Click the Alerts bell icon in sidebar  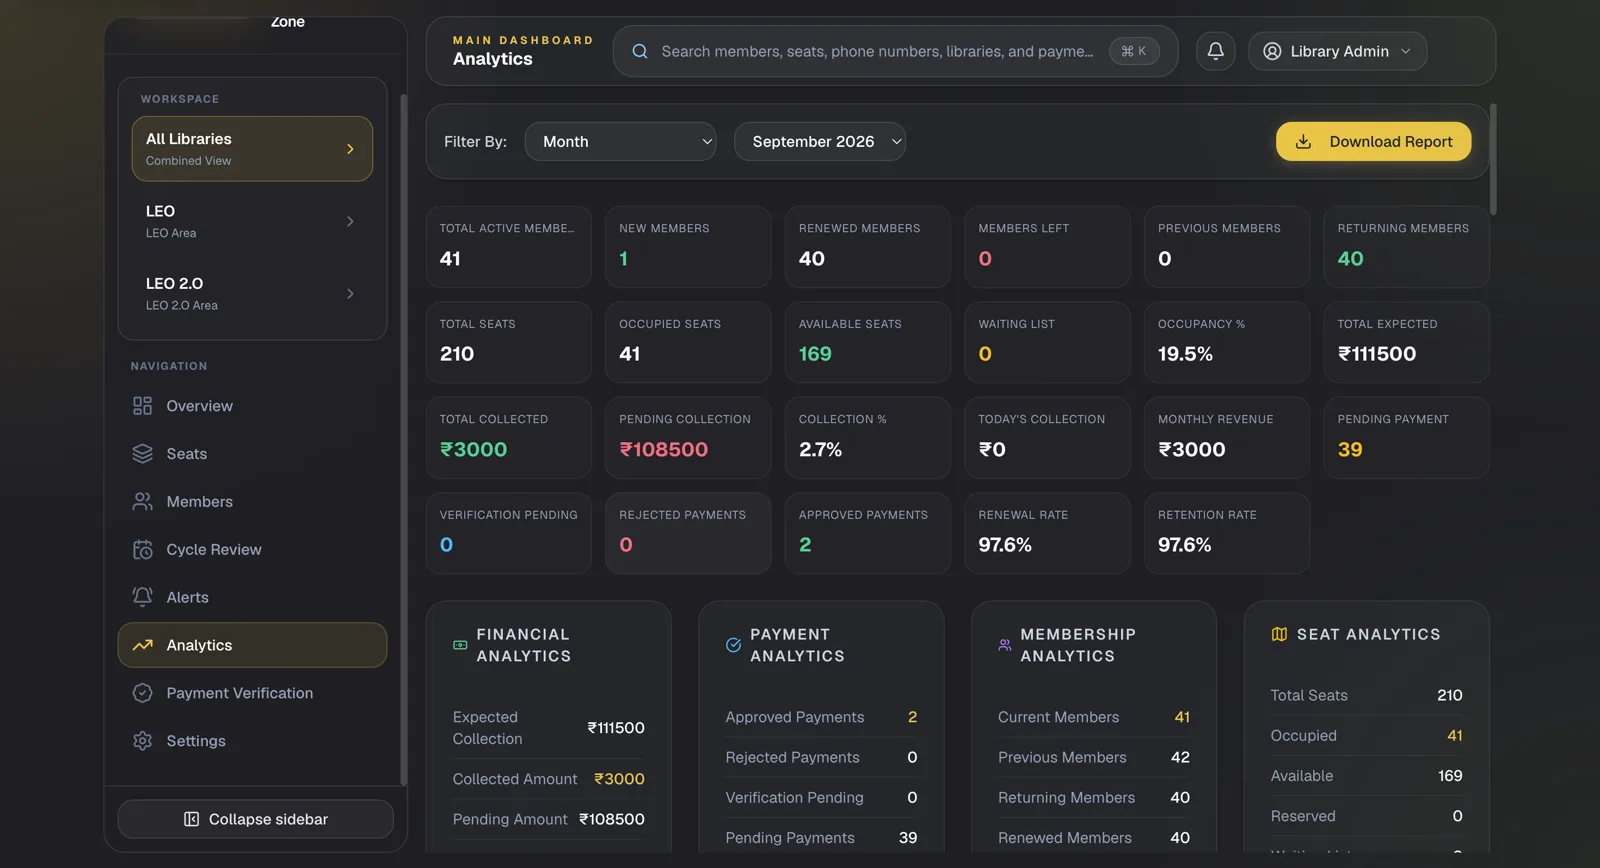coord(143,597)
